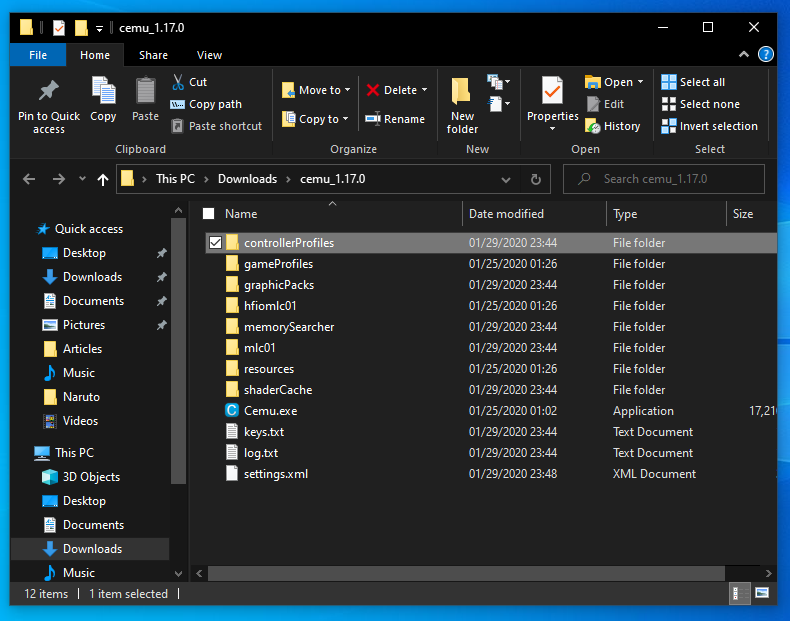Switch to the Home ribbon tab

[95, 55]
